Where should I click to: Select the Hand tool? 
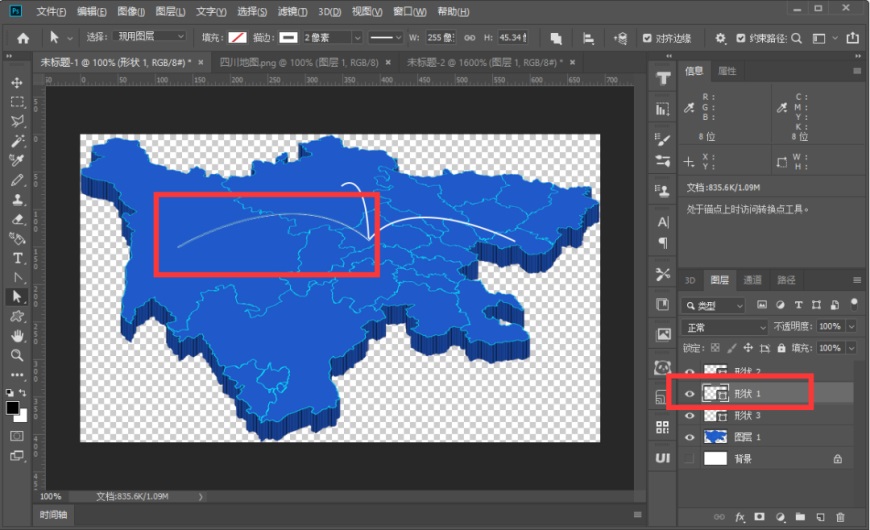(17, 336)
